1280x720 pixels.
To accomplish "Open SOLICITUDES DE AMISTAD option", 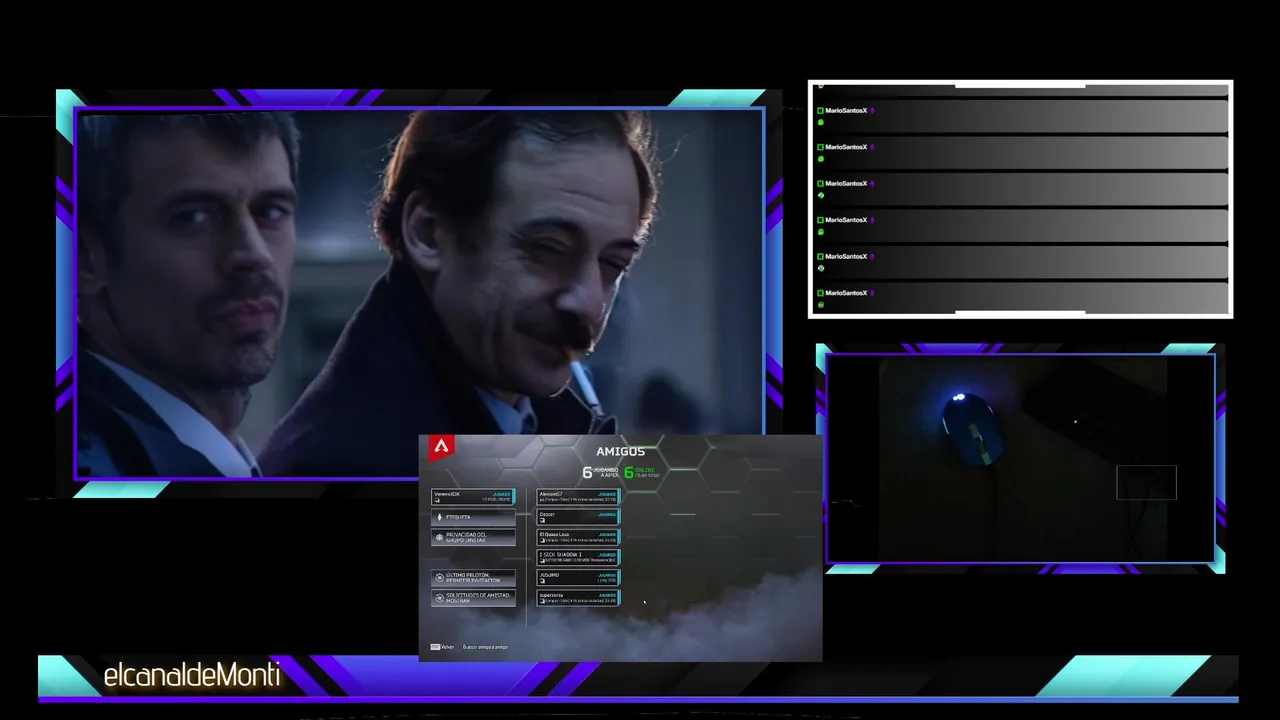I will (473, 598).
